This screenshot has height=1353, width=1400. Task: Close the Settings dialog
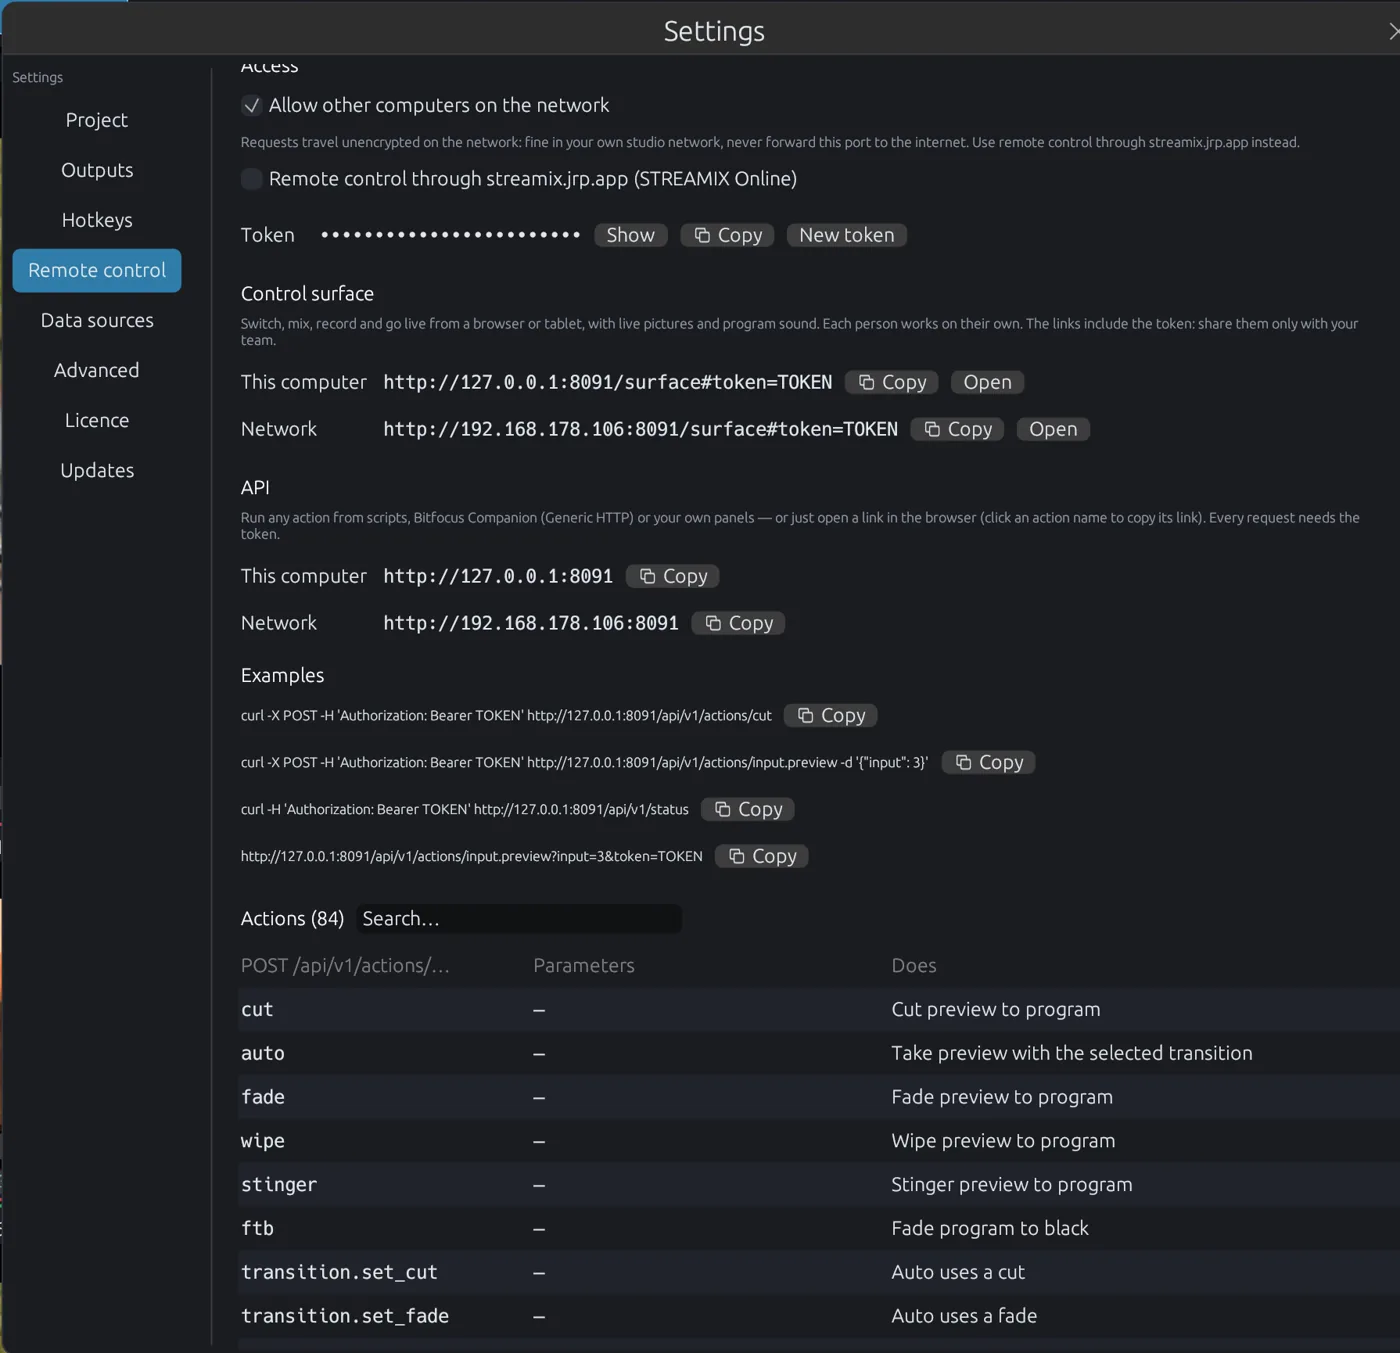[x=1393, y=31]
